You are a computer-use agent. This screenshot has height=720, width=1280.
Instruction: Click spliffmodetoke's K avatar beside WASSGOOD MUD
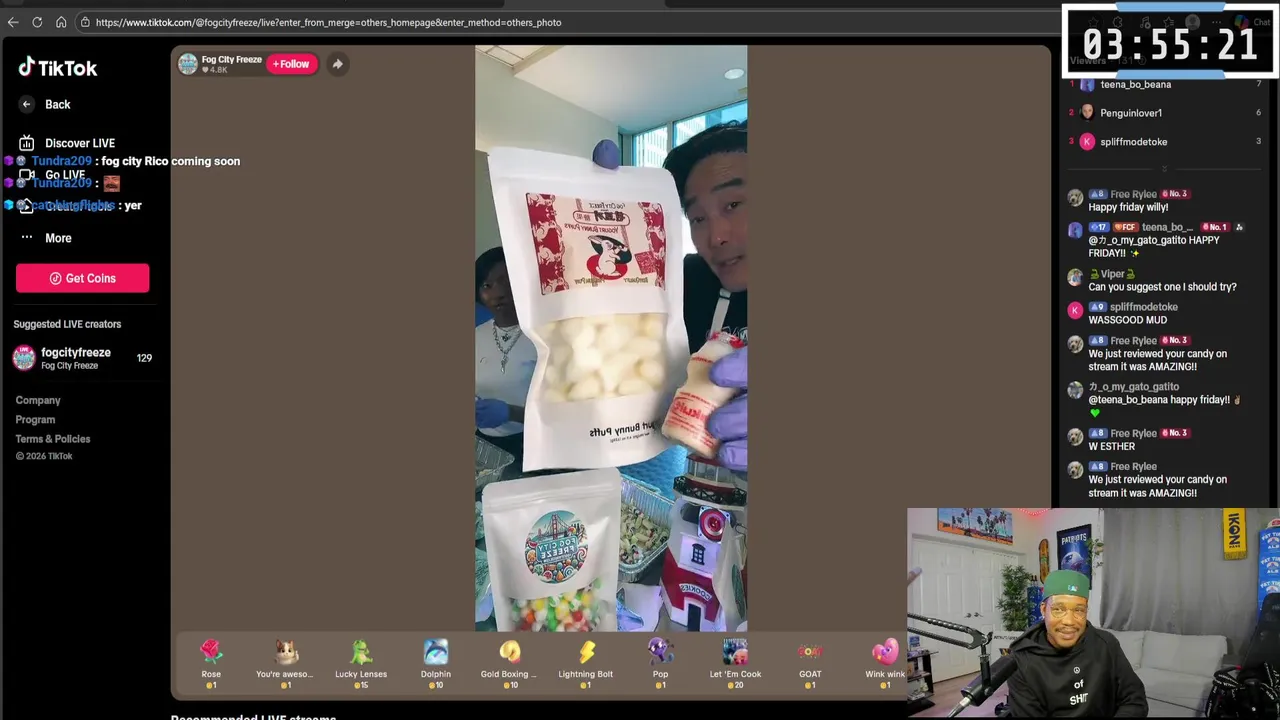coord(1075,311)
